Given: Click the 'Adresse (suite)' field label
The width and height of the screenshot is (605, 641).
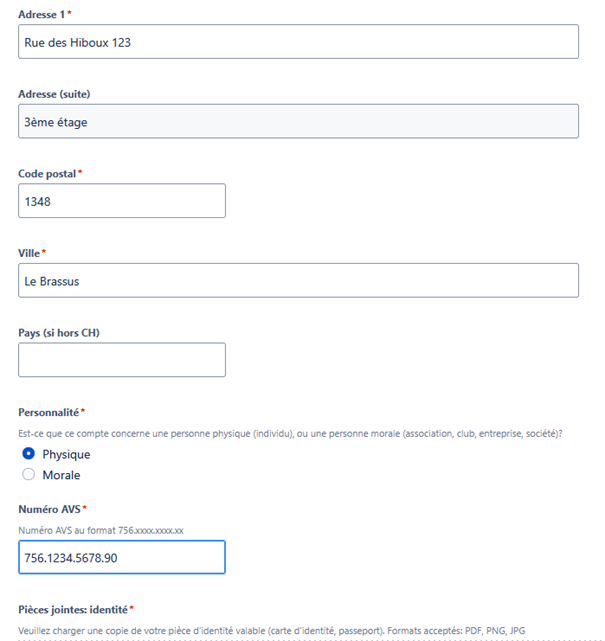Looking at the screenshot, I should tap(56, 94).
